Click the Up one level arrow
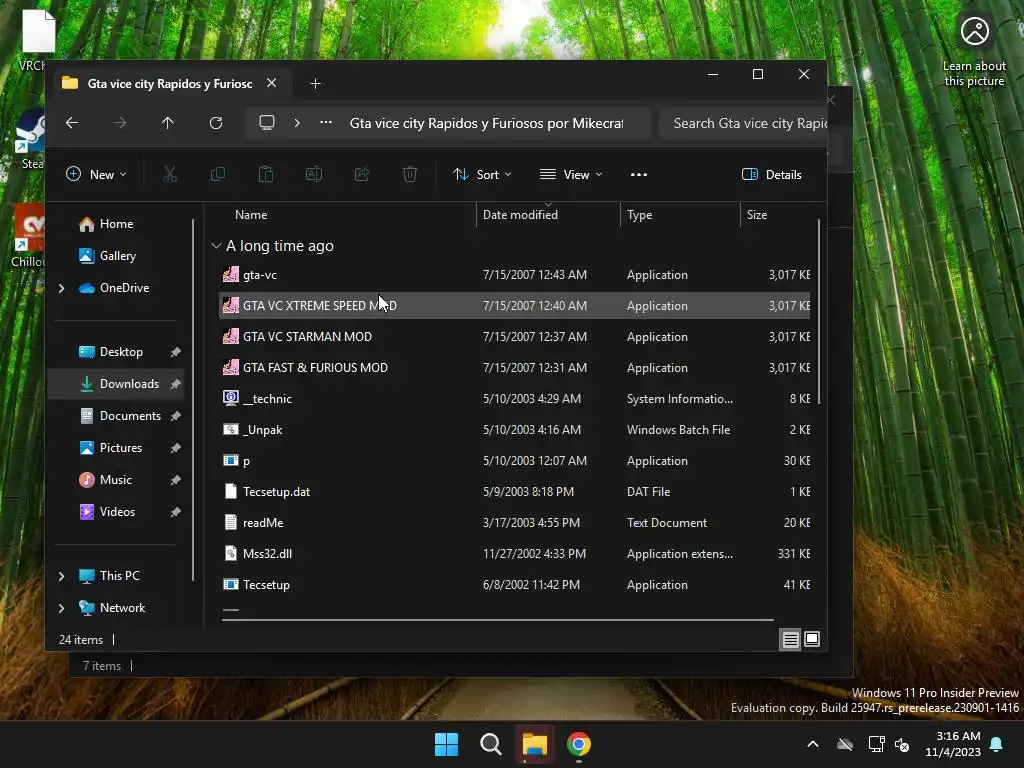The width and height of the screenshot is (1024, 768). coord(168,123)
